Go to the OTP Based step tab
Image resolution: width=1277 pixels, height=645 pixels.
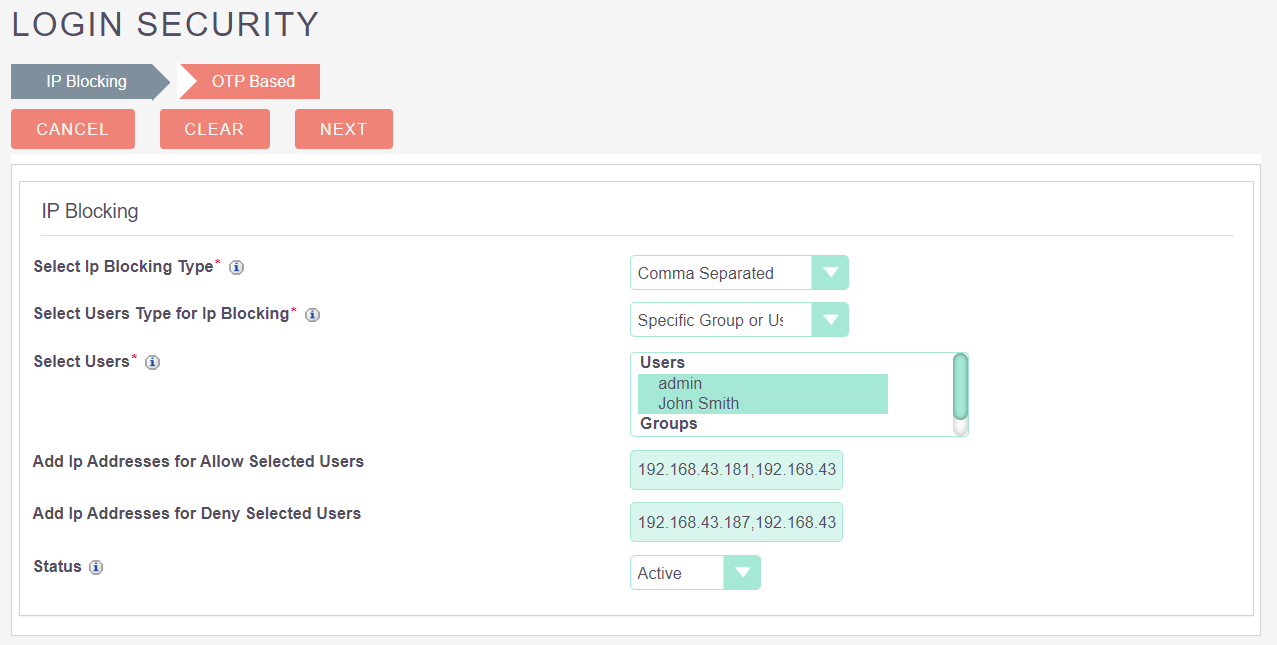click(253, 82)
